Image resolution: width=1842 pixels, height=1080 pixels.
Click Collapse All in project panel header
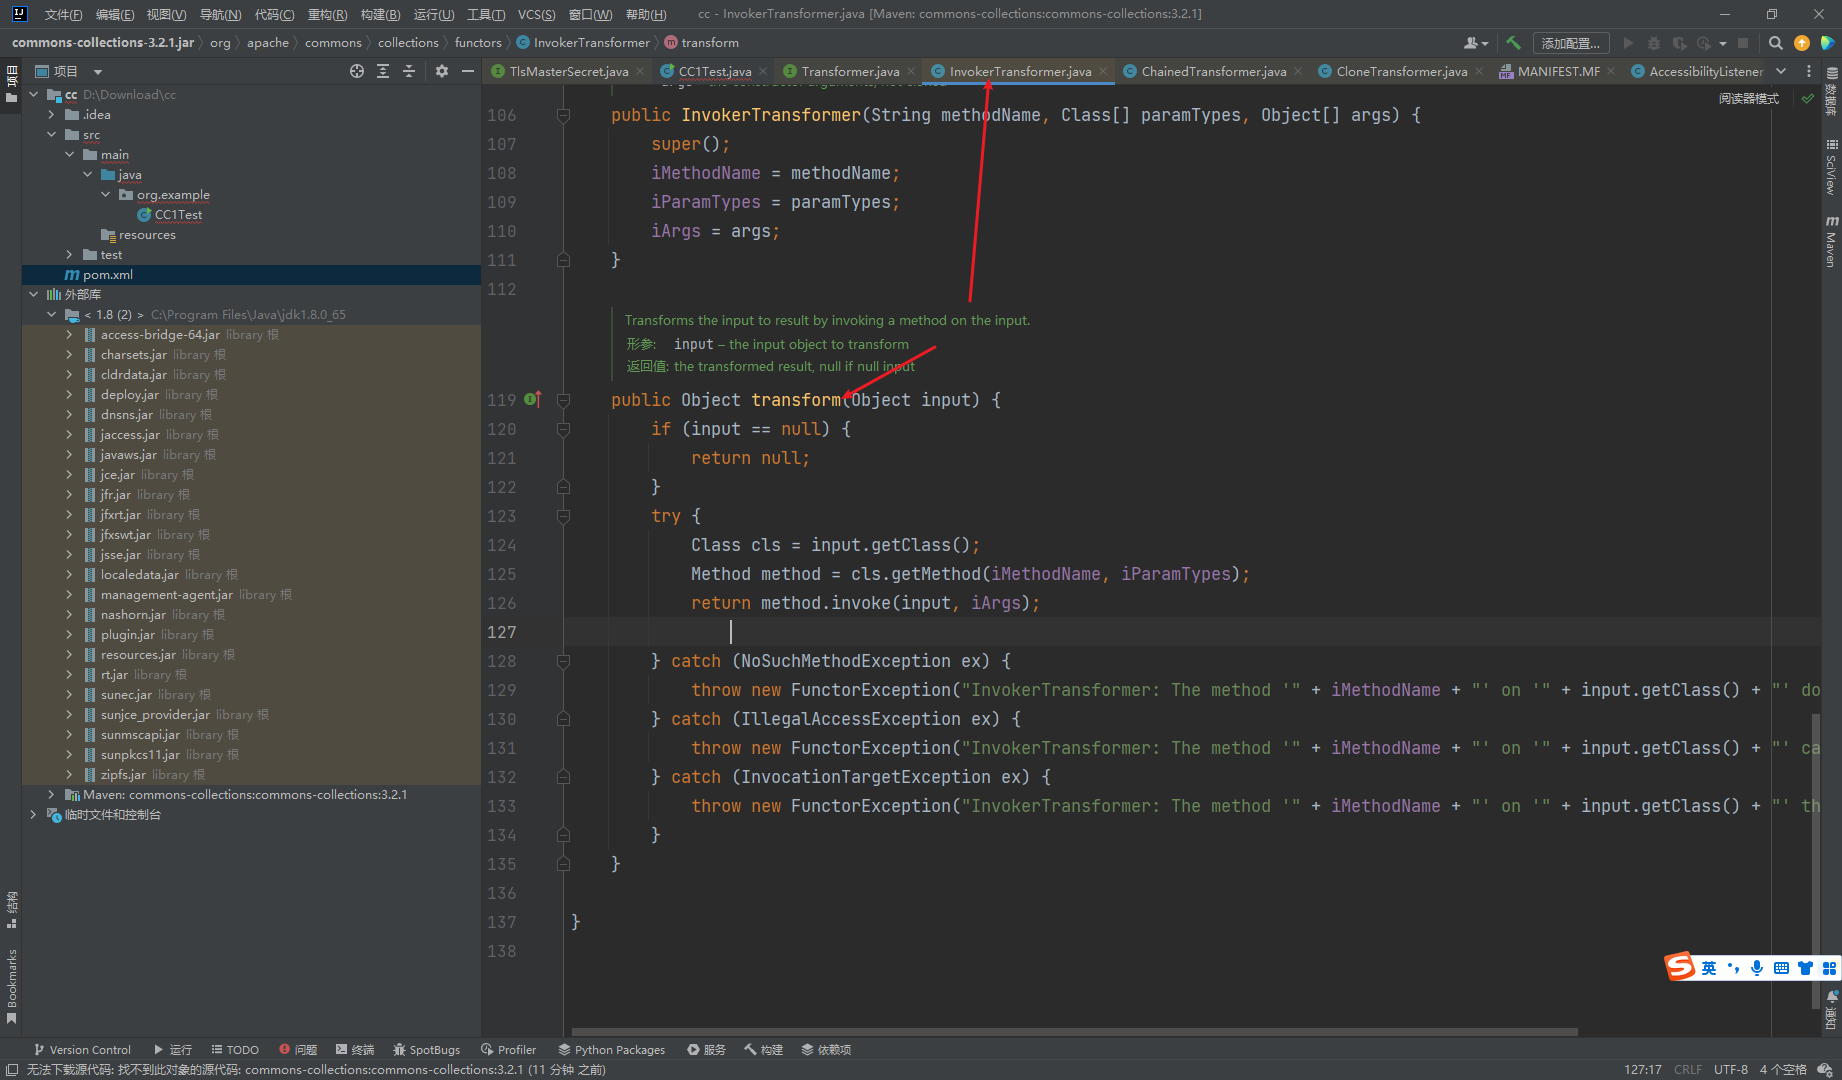(409, 71)
